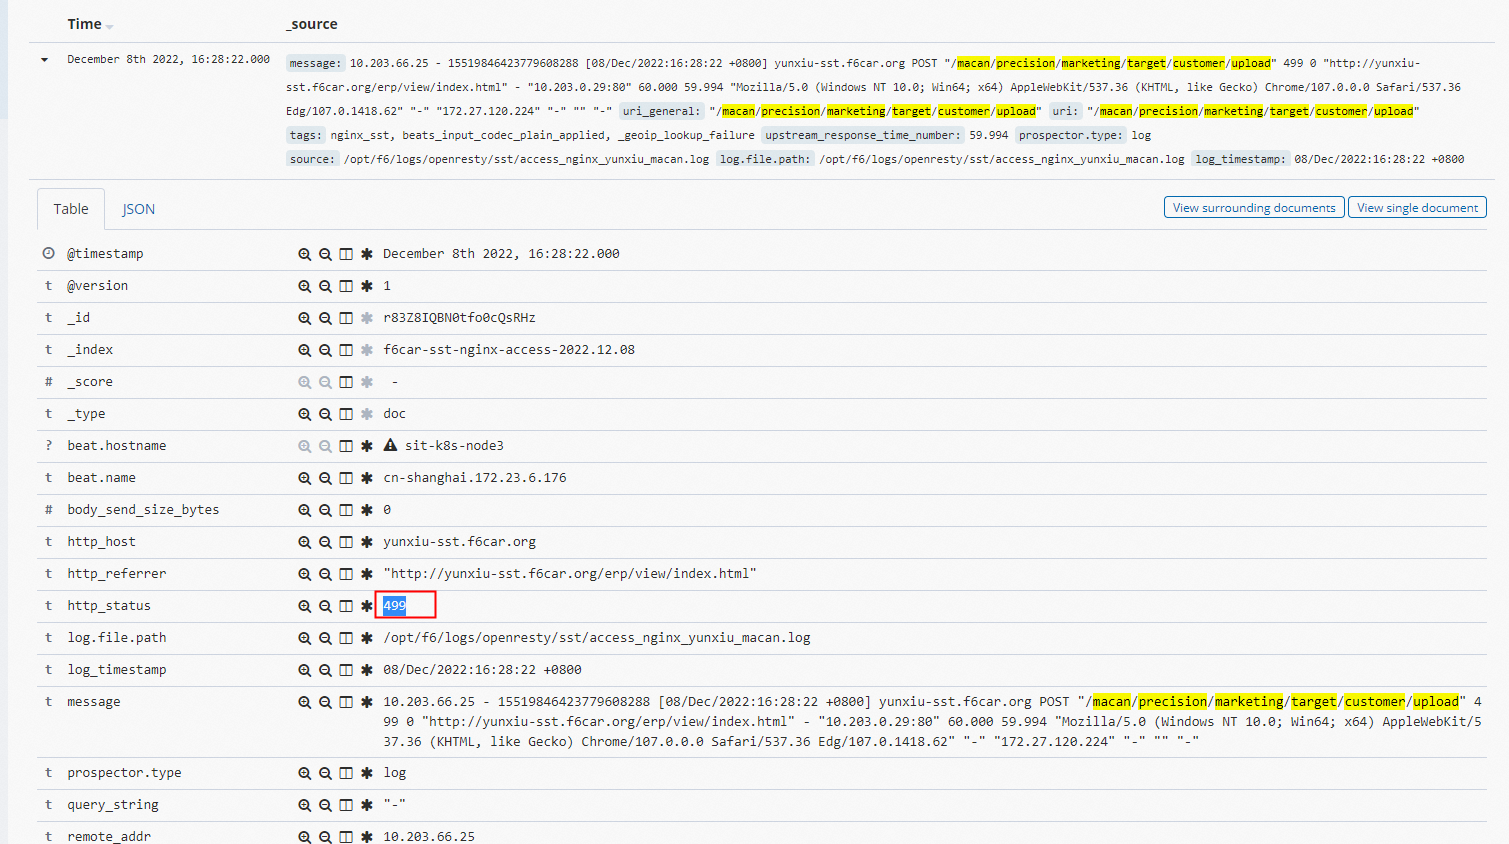The height and width of the screenshot is (844, 1509).
Task: Click sit-k8s-node3 hostname value
Action: click(454, 446)
